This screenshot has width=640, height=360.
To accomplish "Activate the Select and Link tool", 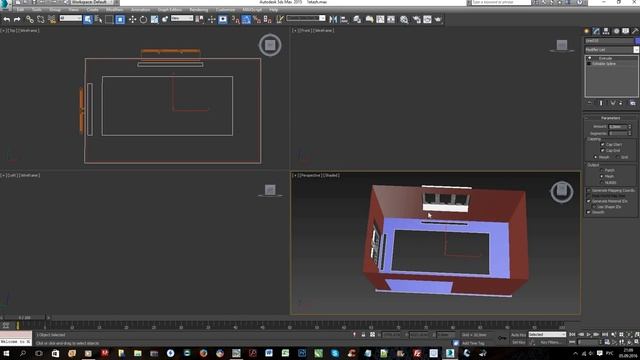I will point(29,19).
